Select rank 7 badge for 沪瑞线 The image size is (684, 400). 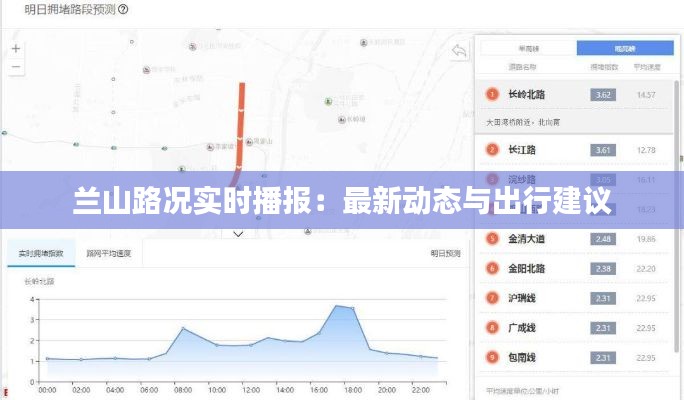[x=492, y=298]
